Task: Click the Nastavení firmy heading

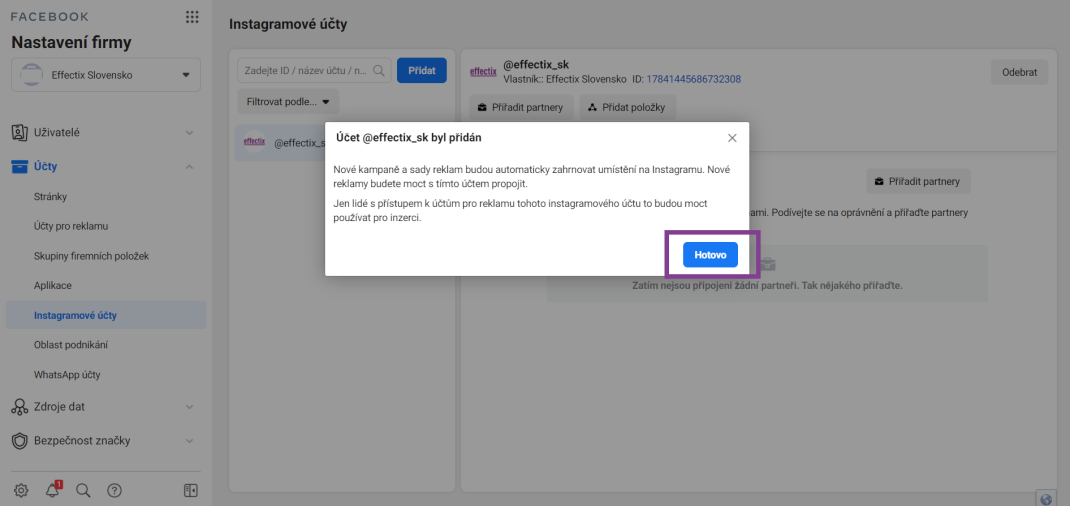Action: click(71, 42)
